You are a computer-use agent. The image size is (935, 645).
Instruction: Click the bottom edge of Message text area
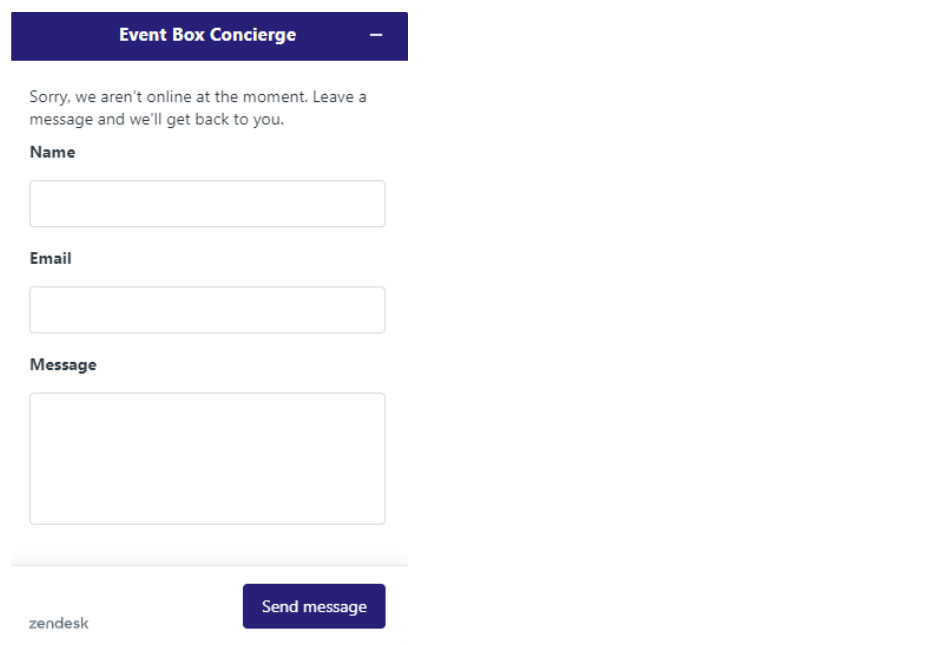pos(207,521)
